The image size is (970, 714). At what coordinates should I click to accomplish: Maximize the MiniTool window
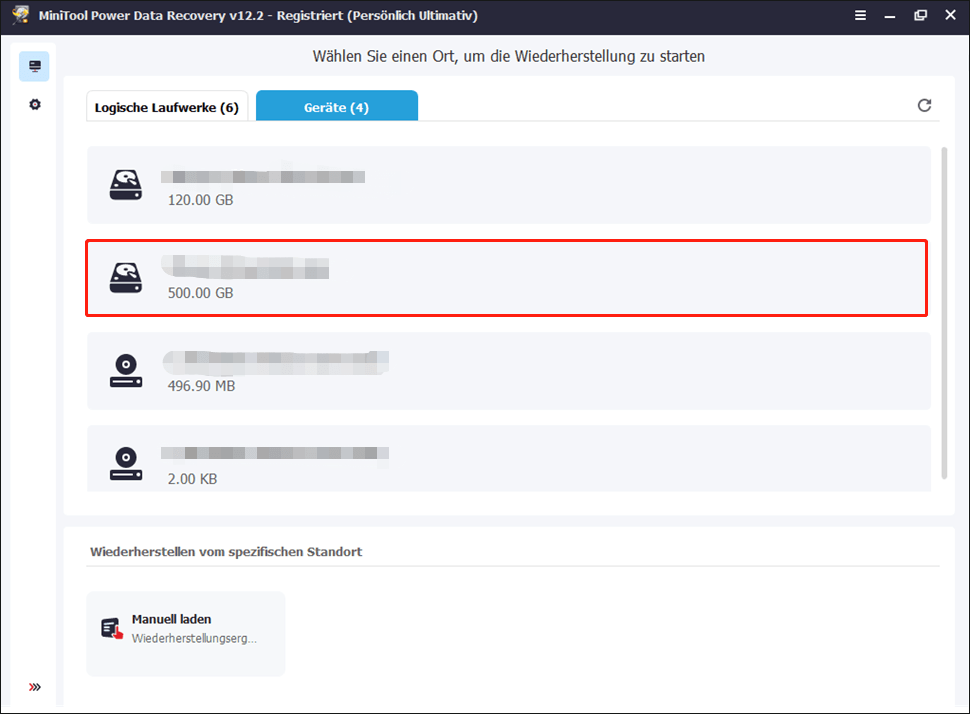pyautogui.click(x=918, y=16)
